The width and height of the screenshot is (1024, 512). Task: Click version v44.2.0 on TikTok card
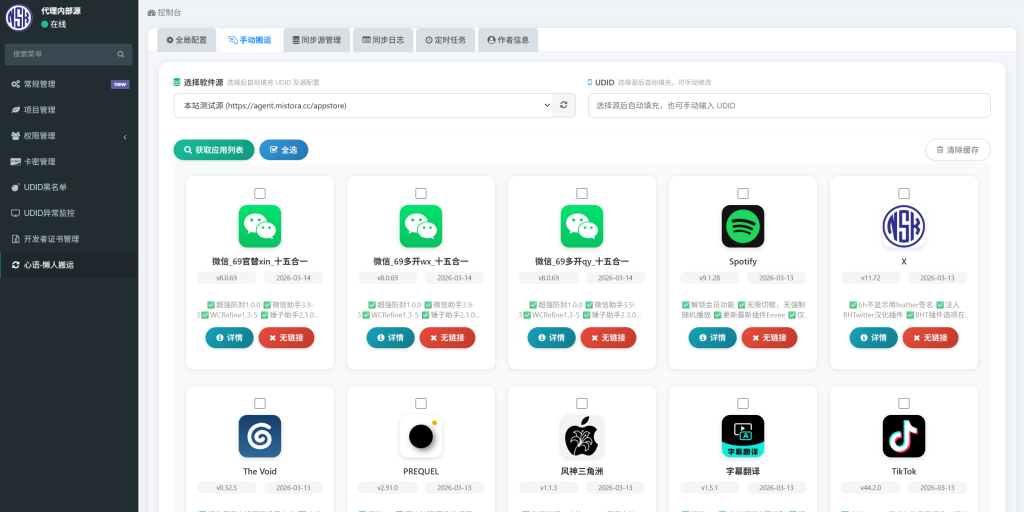coord(871,488)
